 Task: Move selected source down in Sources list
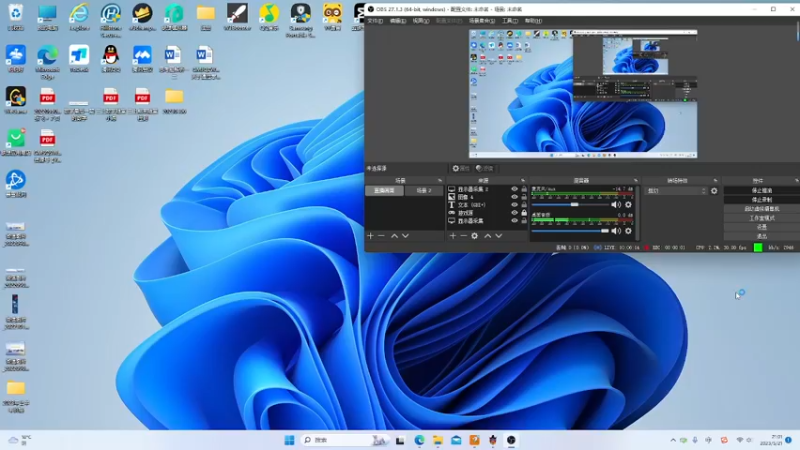click(498, 236)
